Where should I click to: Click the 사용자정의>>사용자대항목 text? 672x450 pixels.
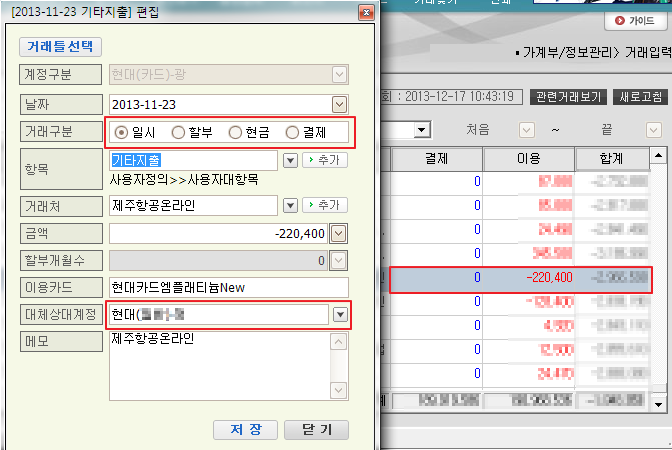click(x=184, y=180)
